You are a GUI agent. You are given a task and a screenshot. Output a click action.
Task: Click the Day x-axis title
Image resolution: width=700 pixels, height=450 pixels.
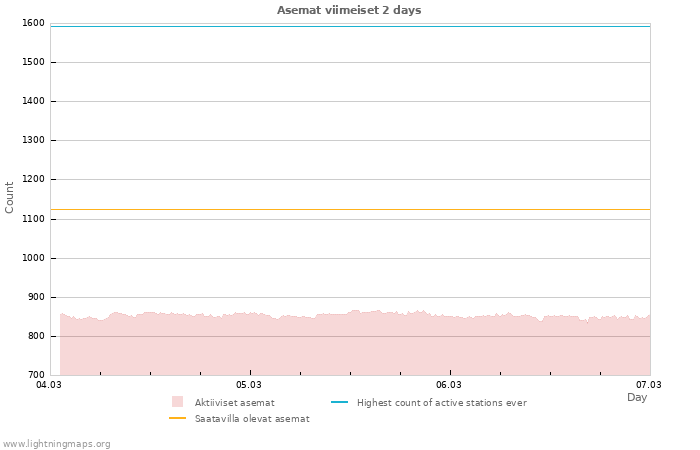(637, 397)
